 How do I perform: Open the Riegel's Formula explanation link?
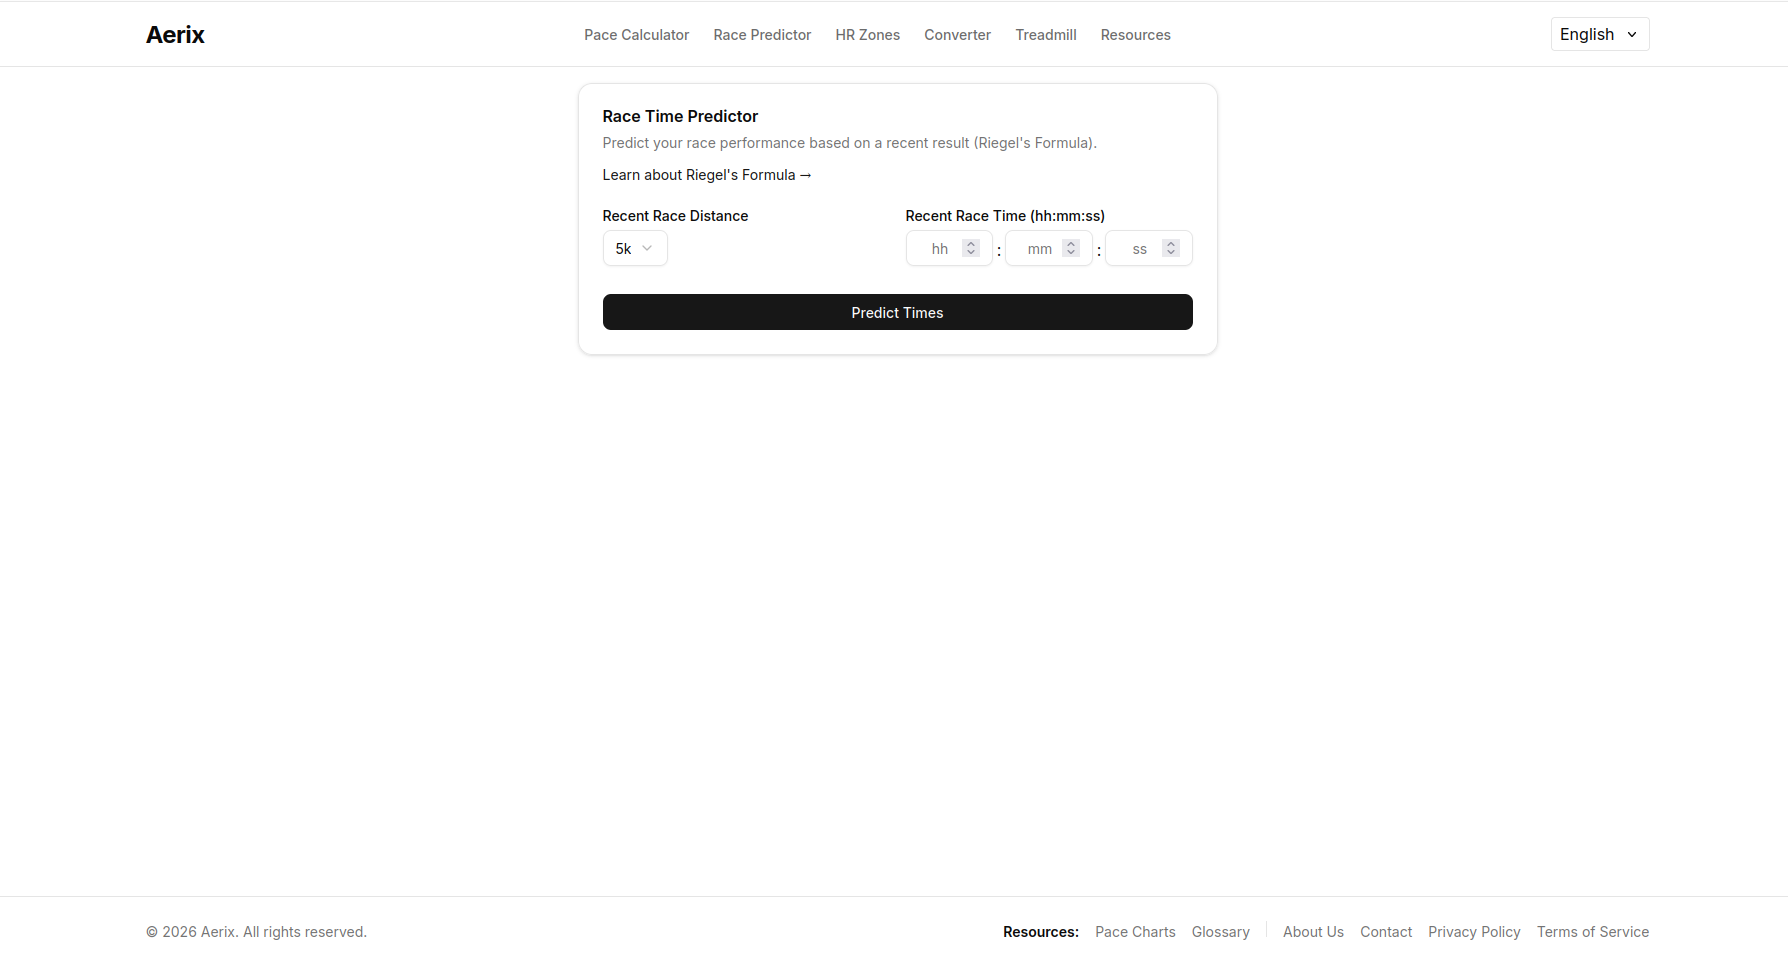pos(706,174)
